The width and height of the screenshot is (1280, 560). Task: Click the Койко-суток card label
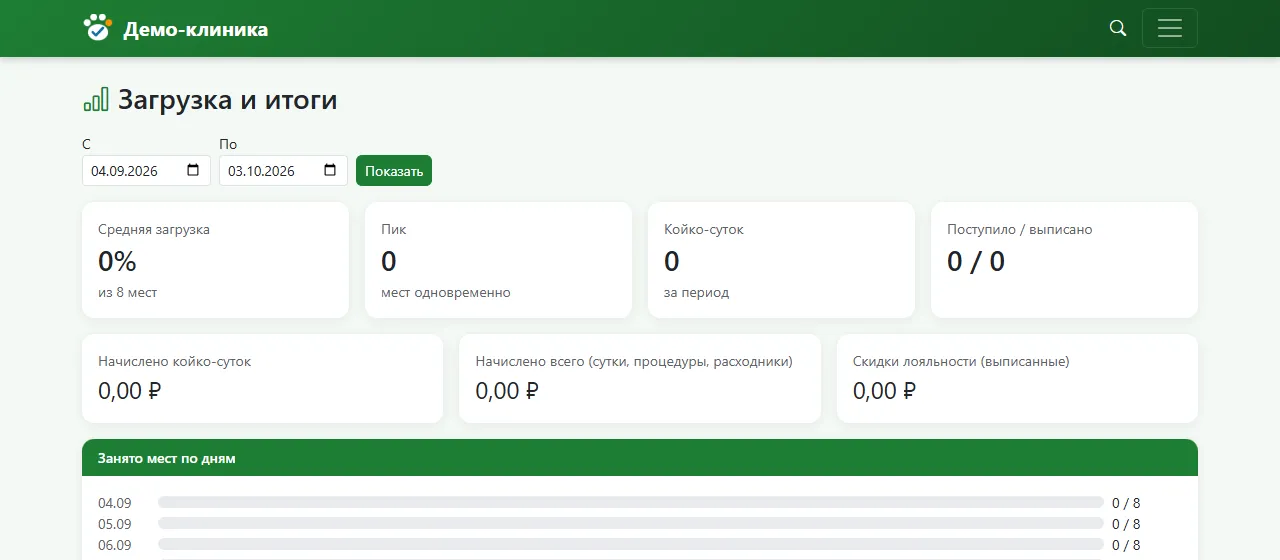(x=704, y=229)
